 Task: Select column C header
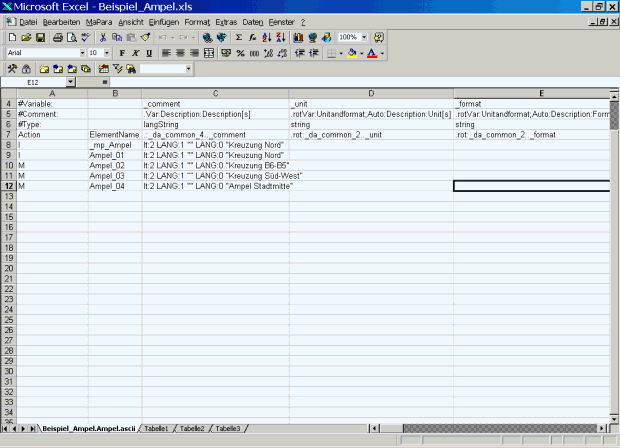coord(215,93)
